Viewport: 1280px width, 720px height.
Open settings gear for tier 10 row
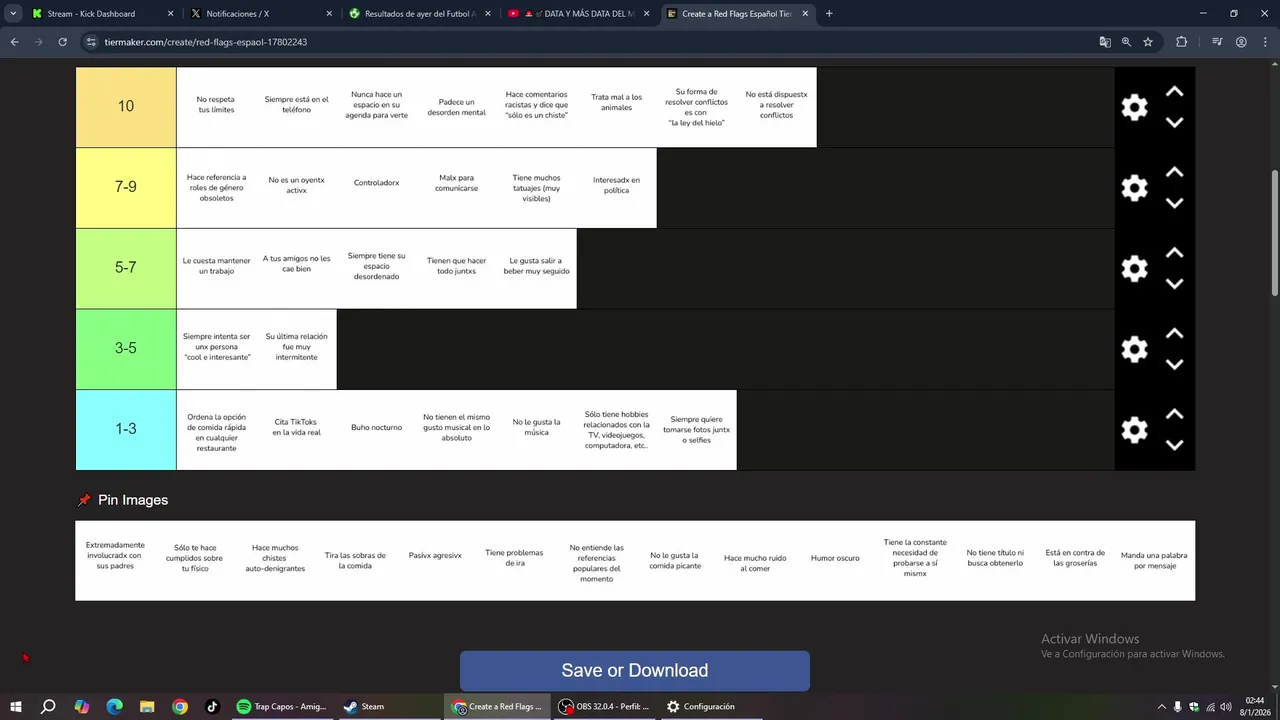[1134, 108]
